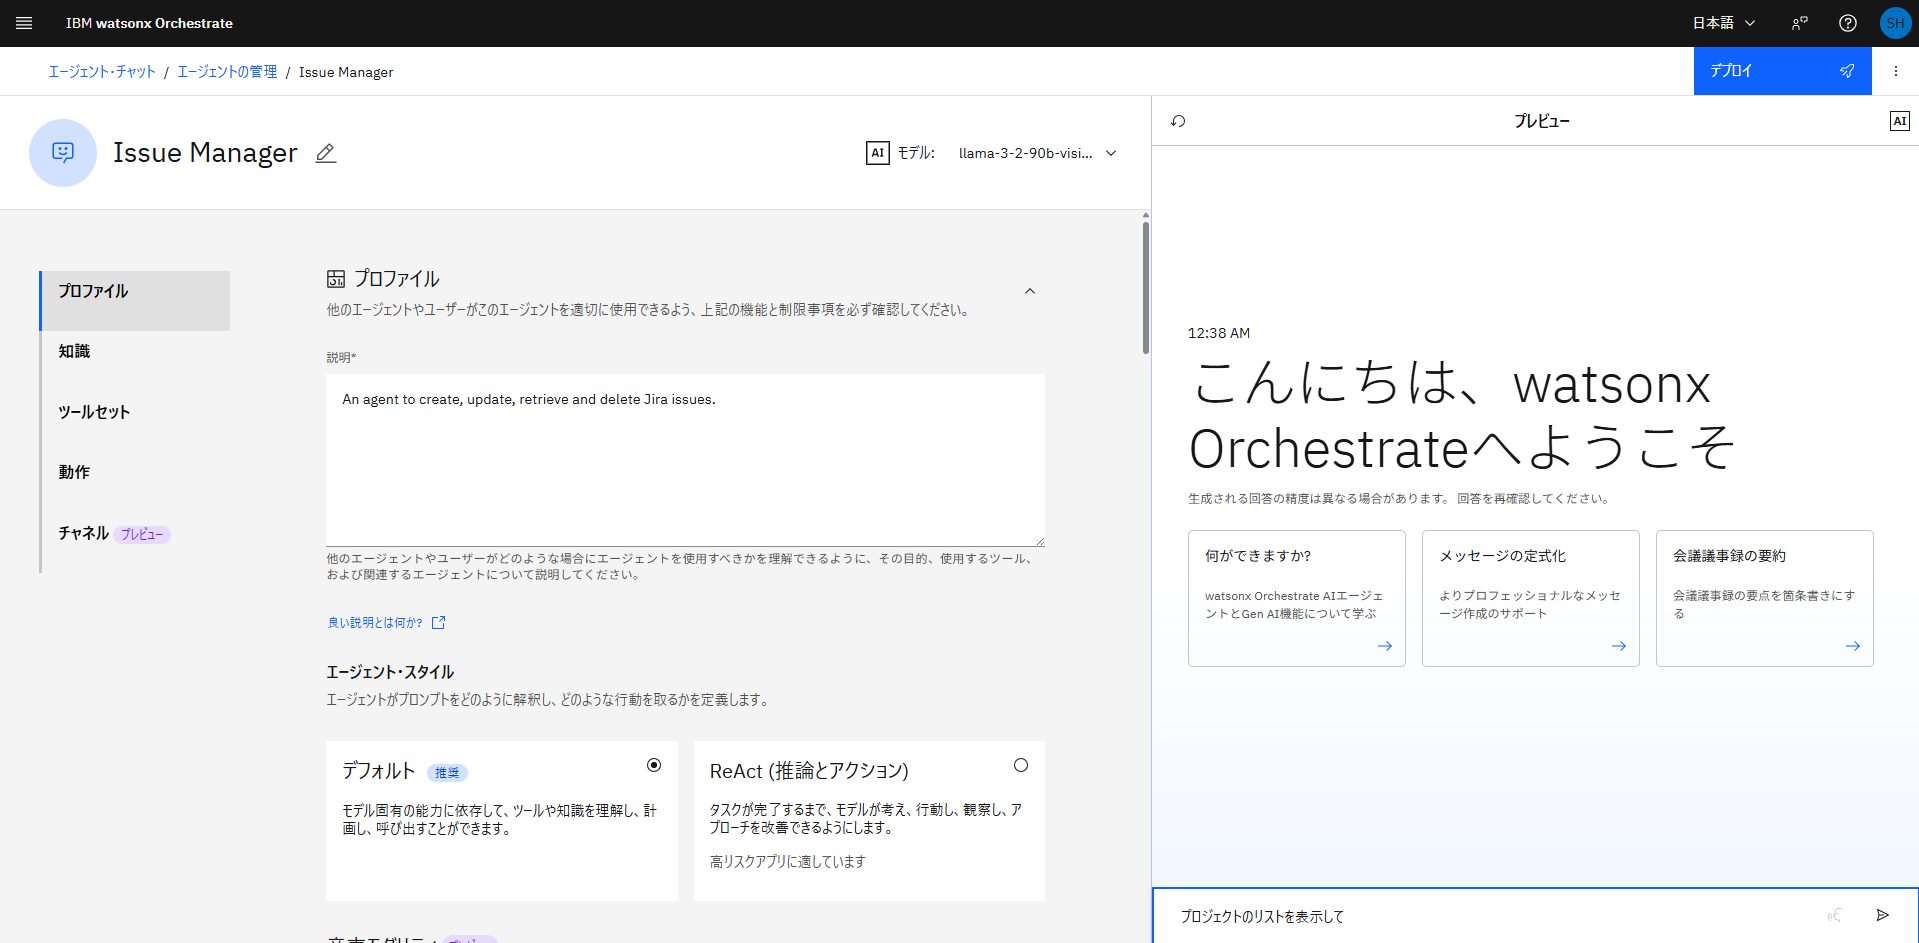Click the preview reset refresh icon
The image size is (1919, 943).
(1178, 121)
